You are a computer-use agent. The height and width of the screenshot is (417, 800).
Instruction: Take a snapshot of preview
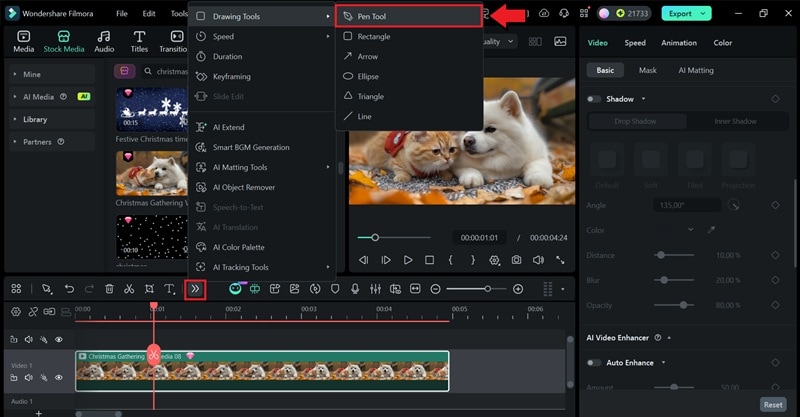click(516, 260)
